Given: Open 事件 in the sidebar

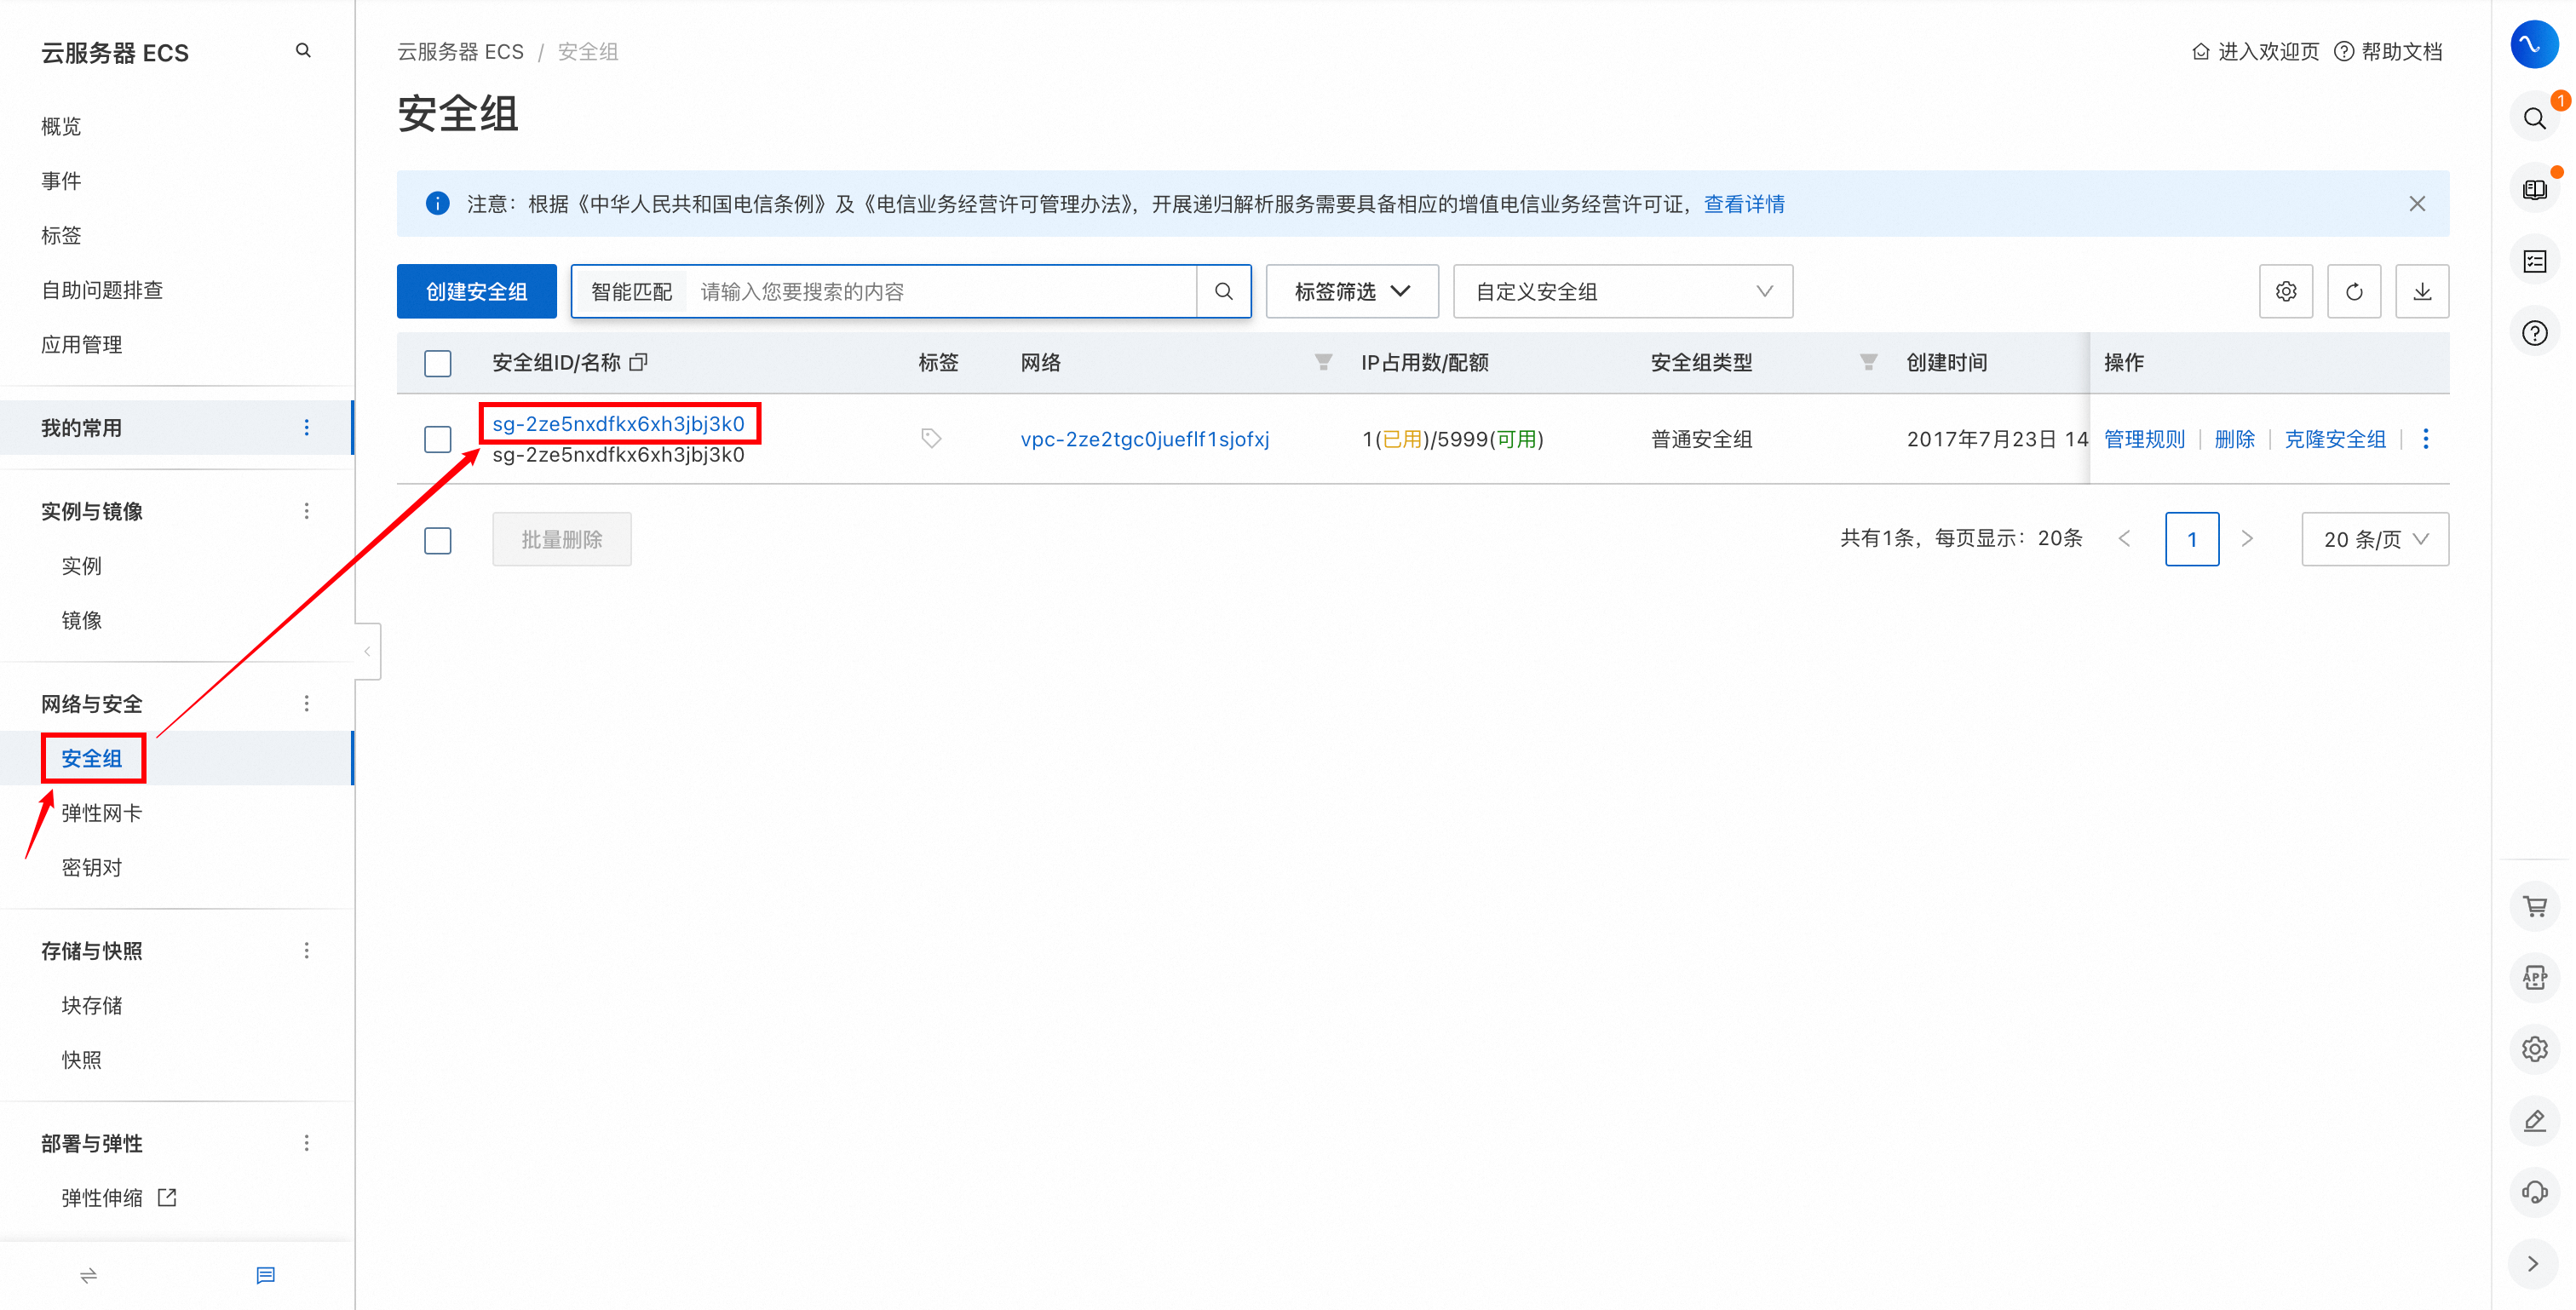Looking at the screenshot, I should [x=60, y=181].
